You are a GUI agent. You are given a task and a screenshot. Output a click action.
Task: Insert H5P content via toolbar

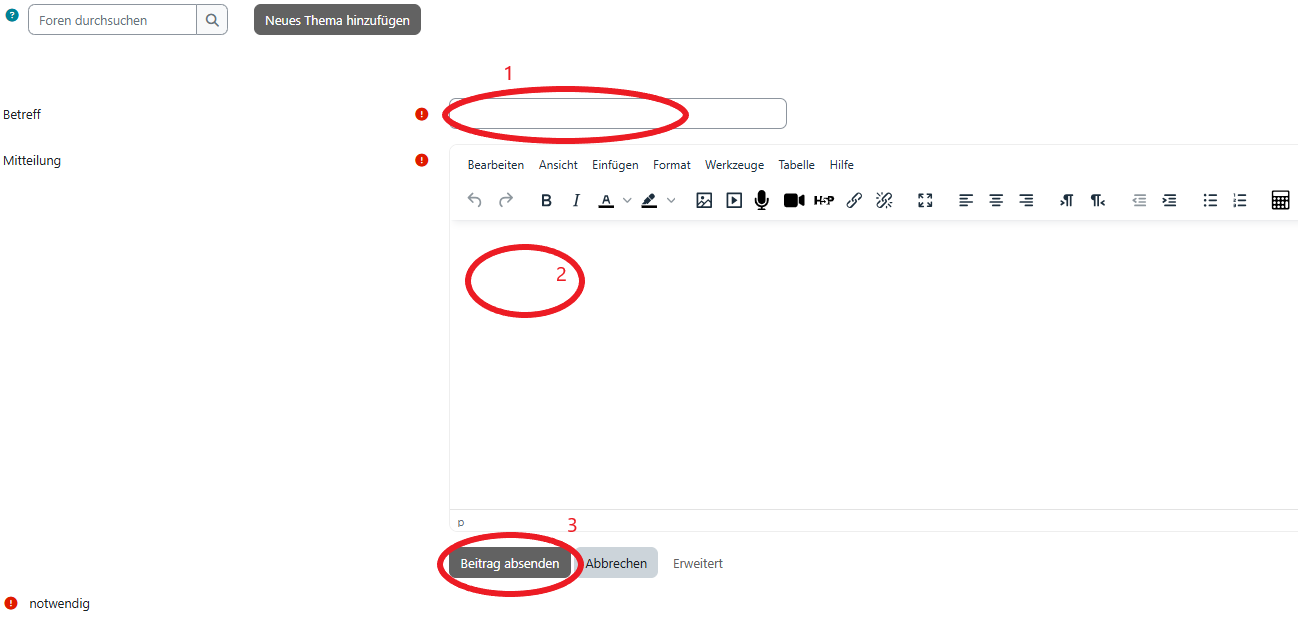[824, 200]
